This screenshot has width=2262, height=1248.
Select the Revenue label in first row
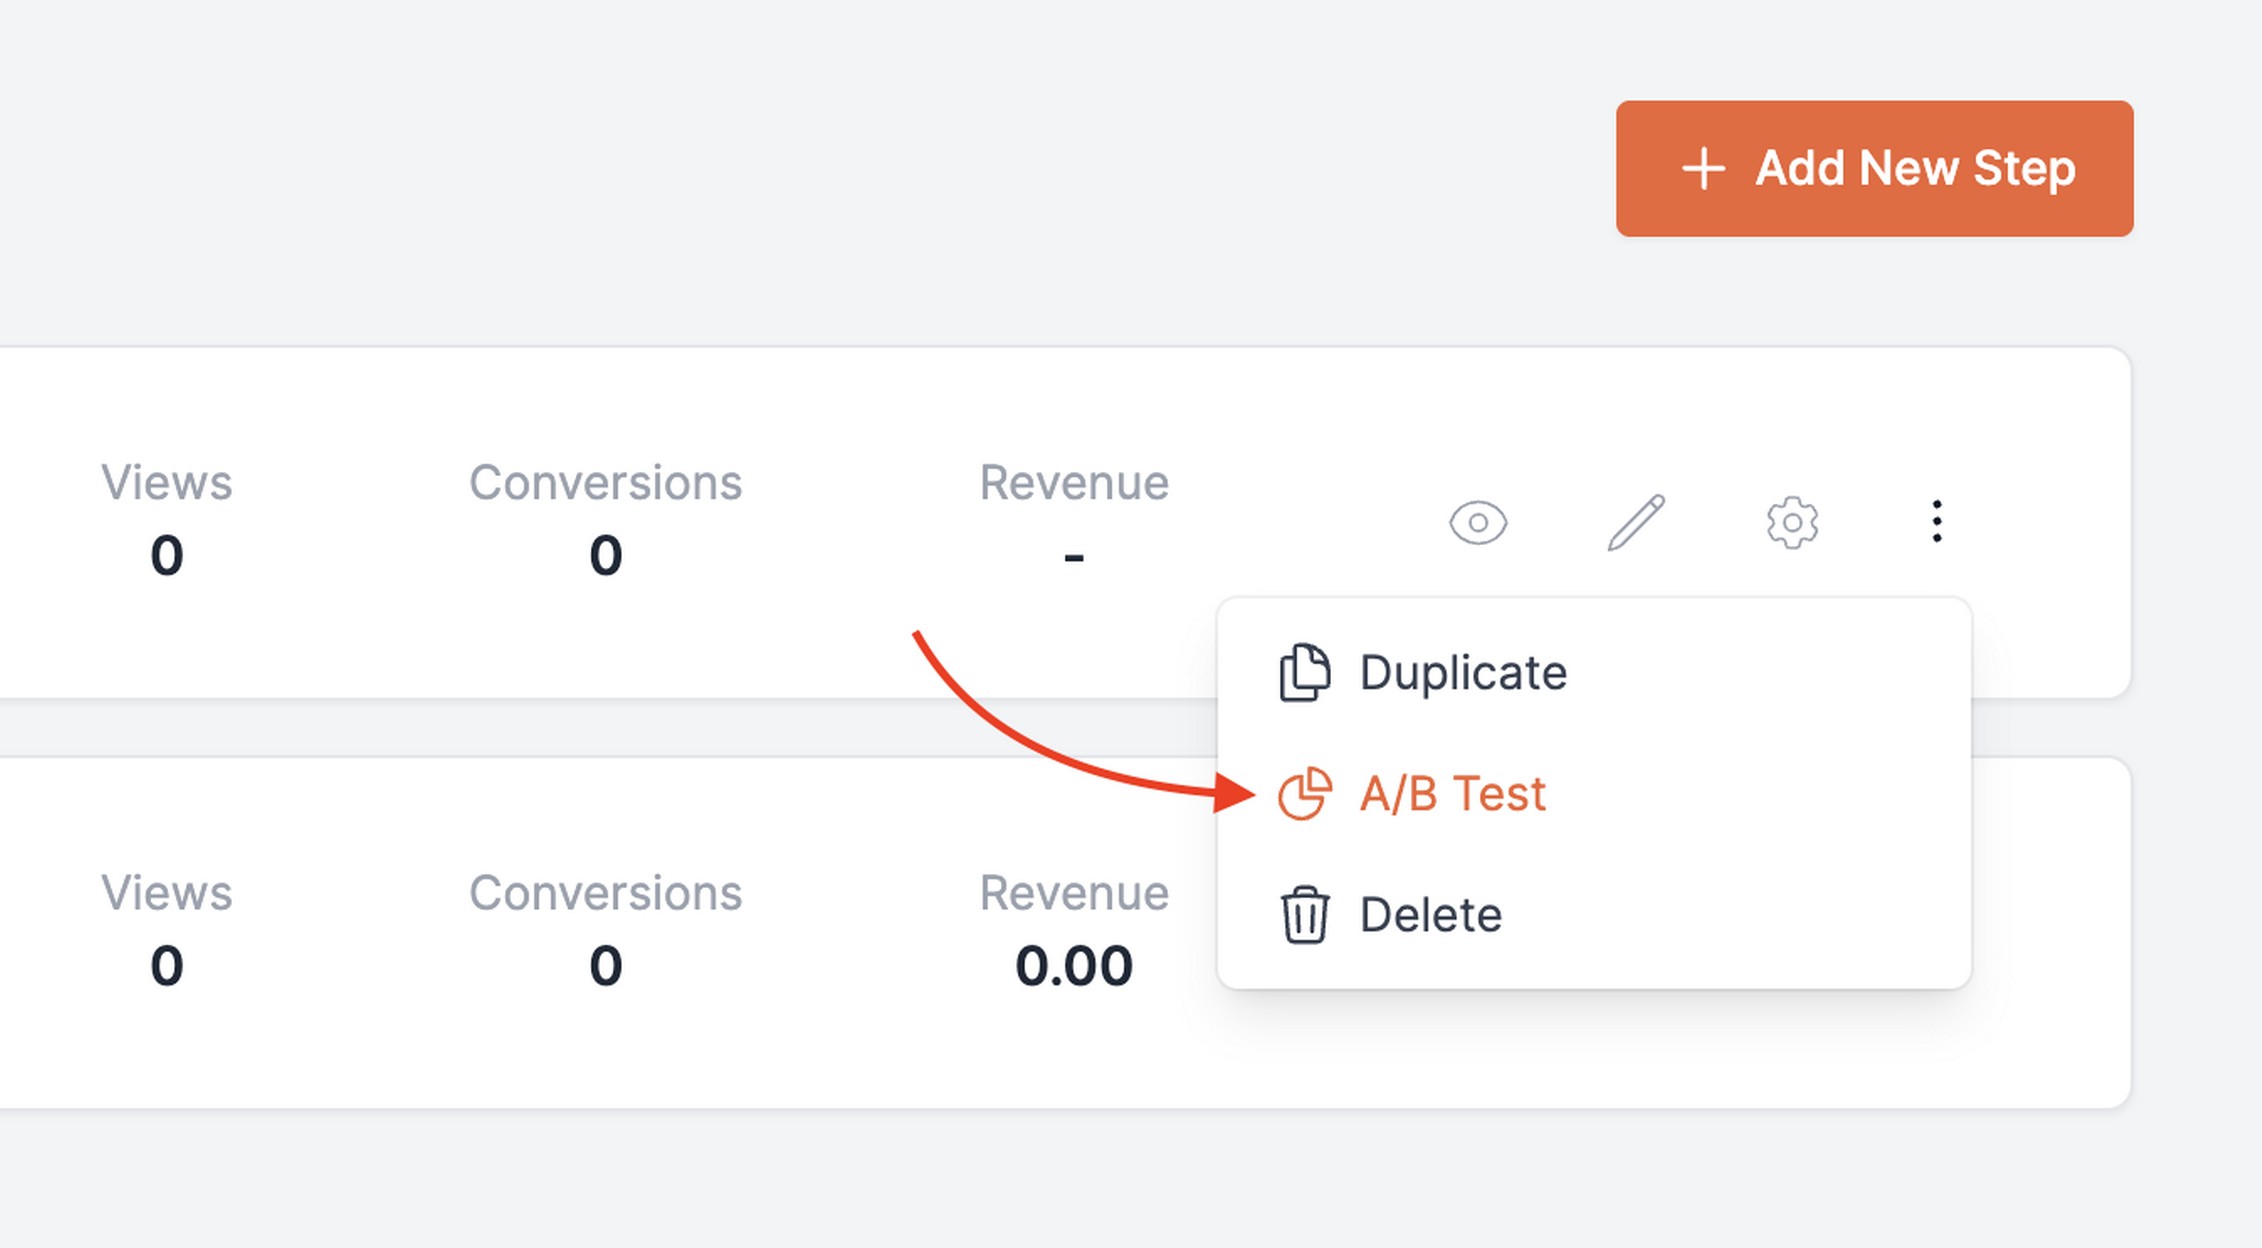coord(1074,483)
